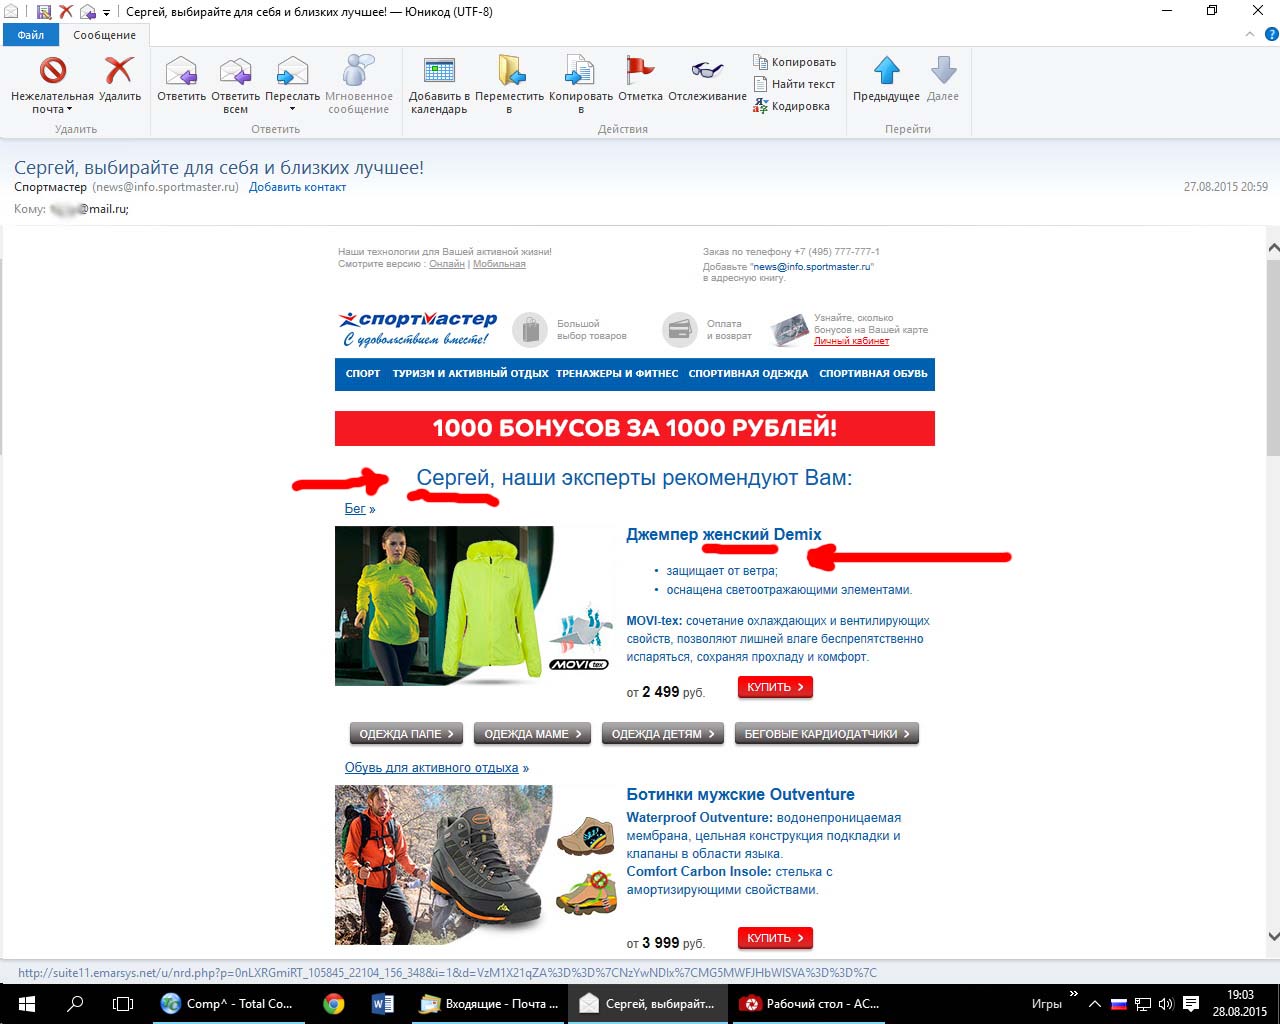Mark message as junk mail (Нежелательная почта)
This screenshot has height=1024, width=1280.
[x=52, y=85]
